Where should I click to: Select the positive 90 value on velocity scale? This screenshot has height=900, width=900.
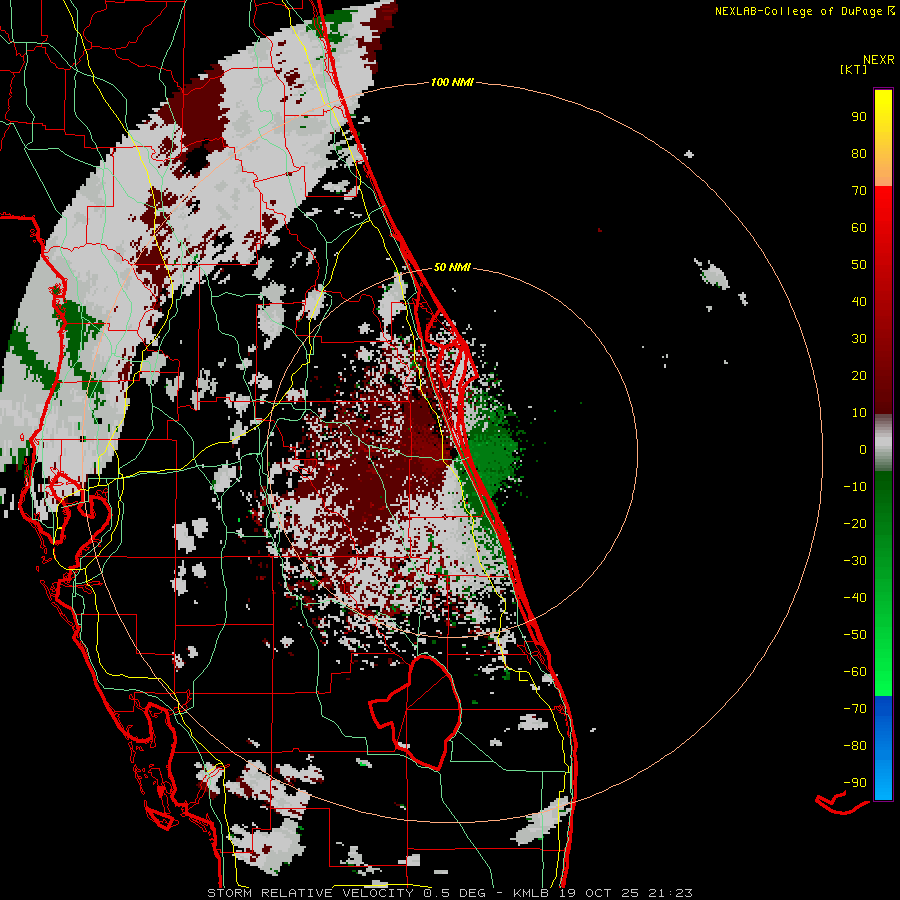(859, 117)
